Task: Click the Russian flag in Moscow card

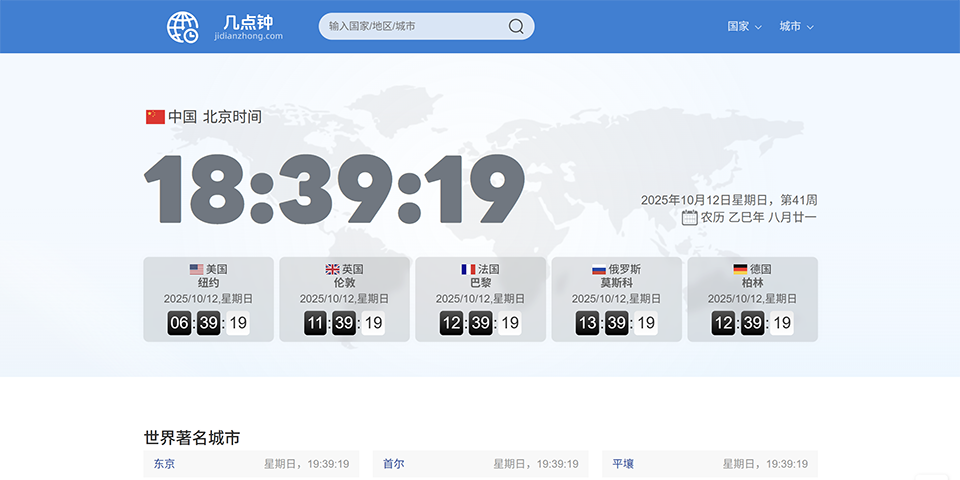Action: click(599, 269)
